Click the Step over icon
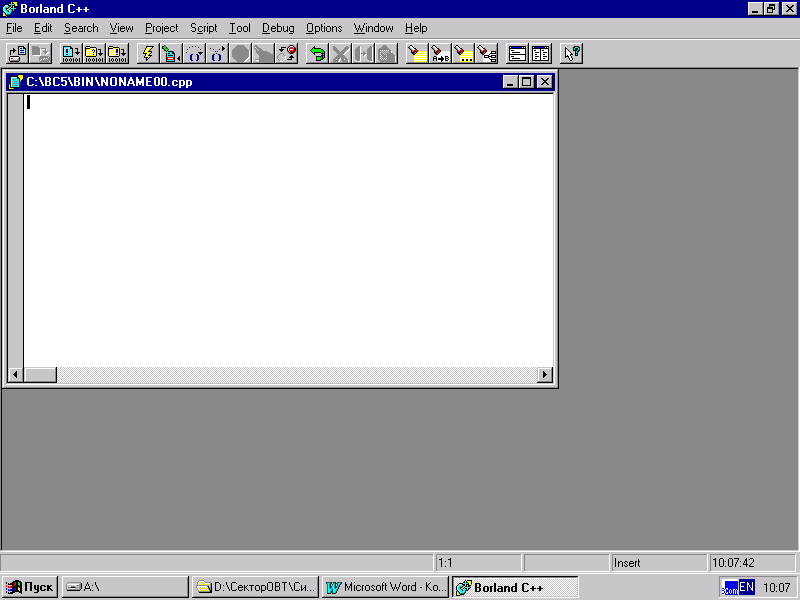Viewport: 800px width, 600px height. tap(194, 53)
